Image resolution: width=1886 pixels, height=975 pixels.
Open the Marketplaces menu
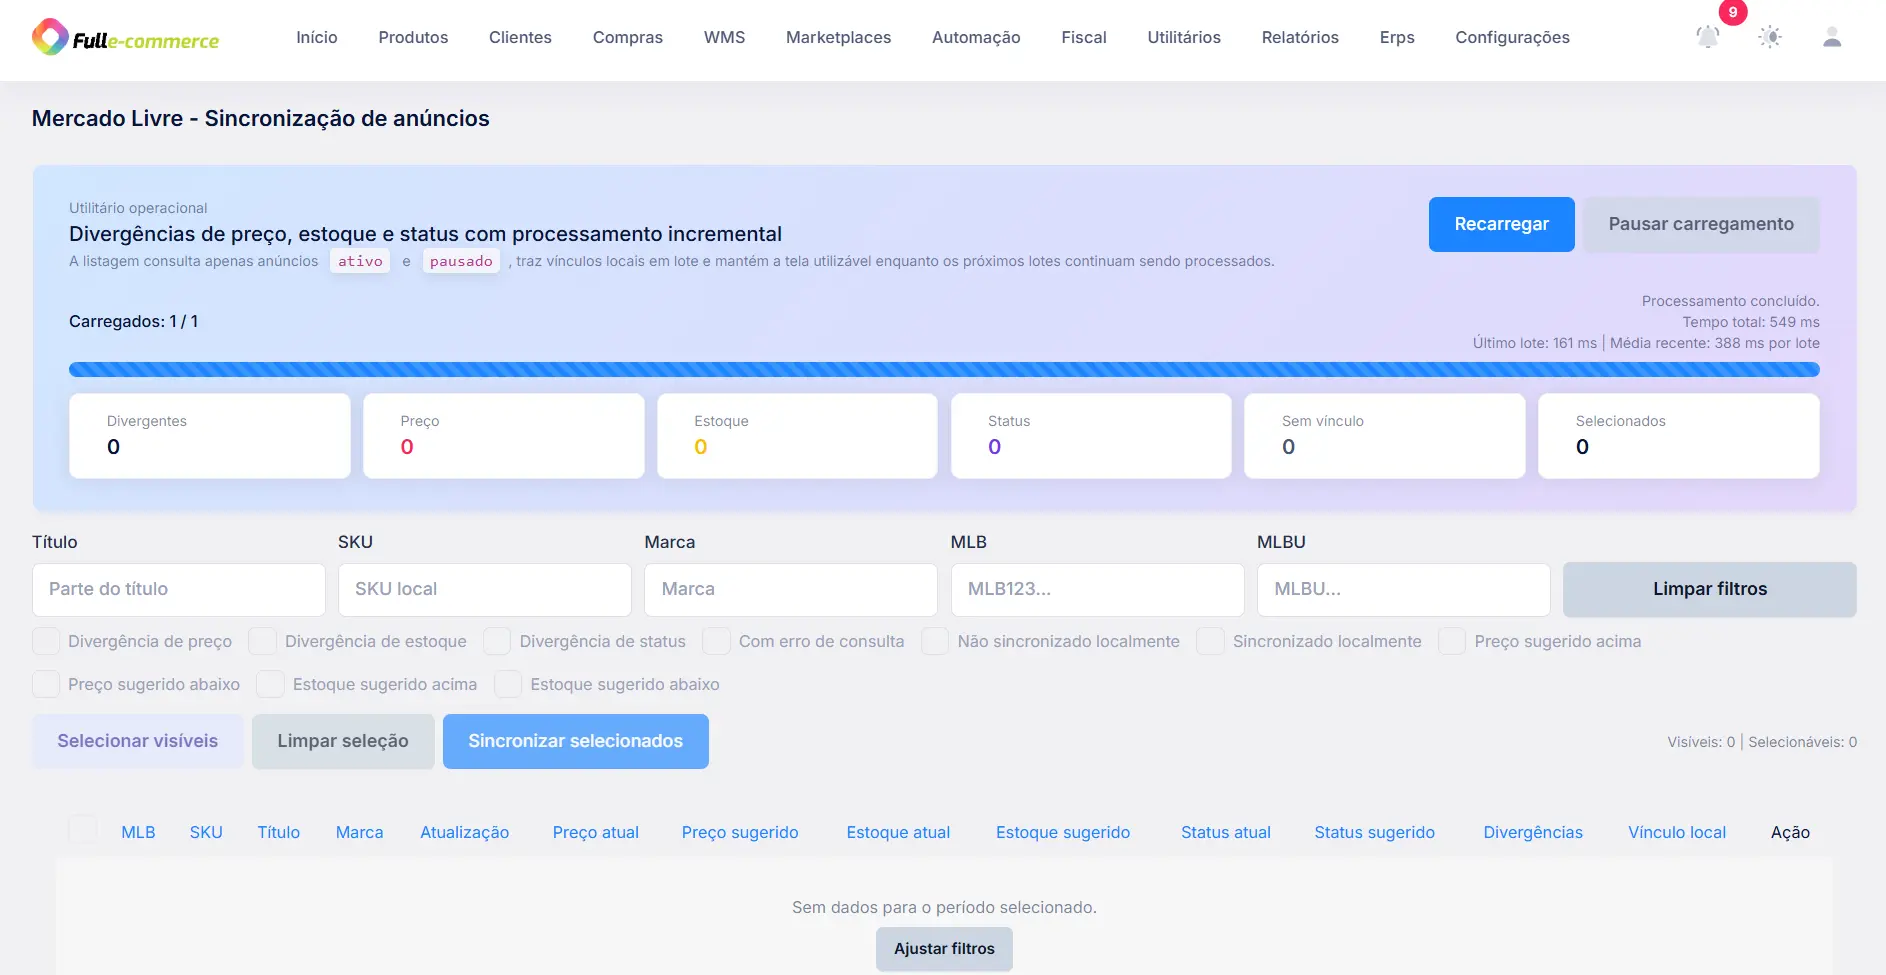point(838,38)
